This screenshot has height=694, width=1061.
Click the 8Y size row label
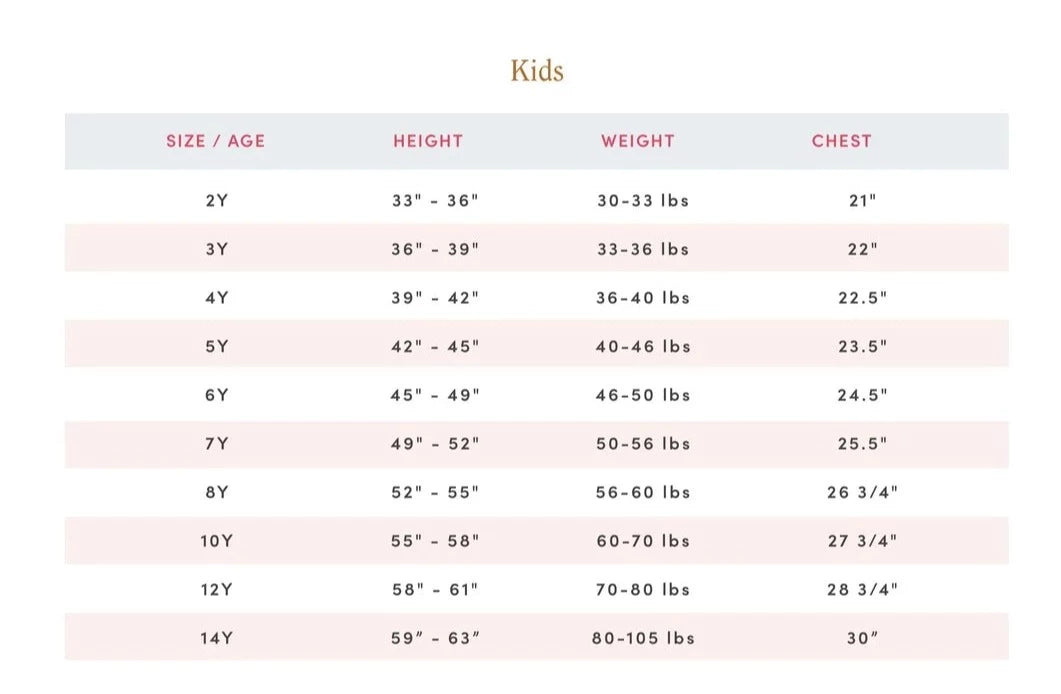tap(217, 492)
